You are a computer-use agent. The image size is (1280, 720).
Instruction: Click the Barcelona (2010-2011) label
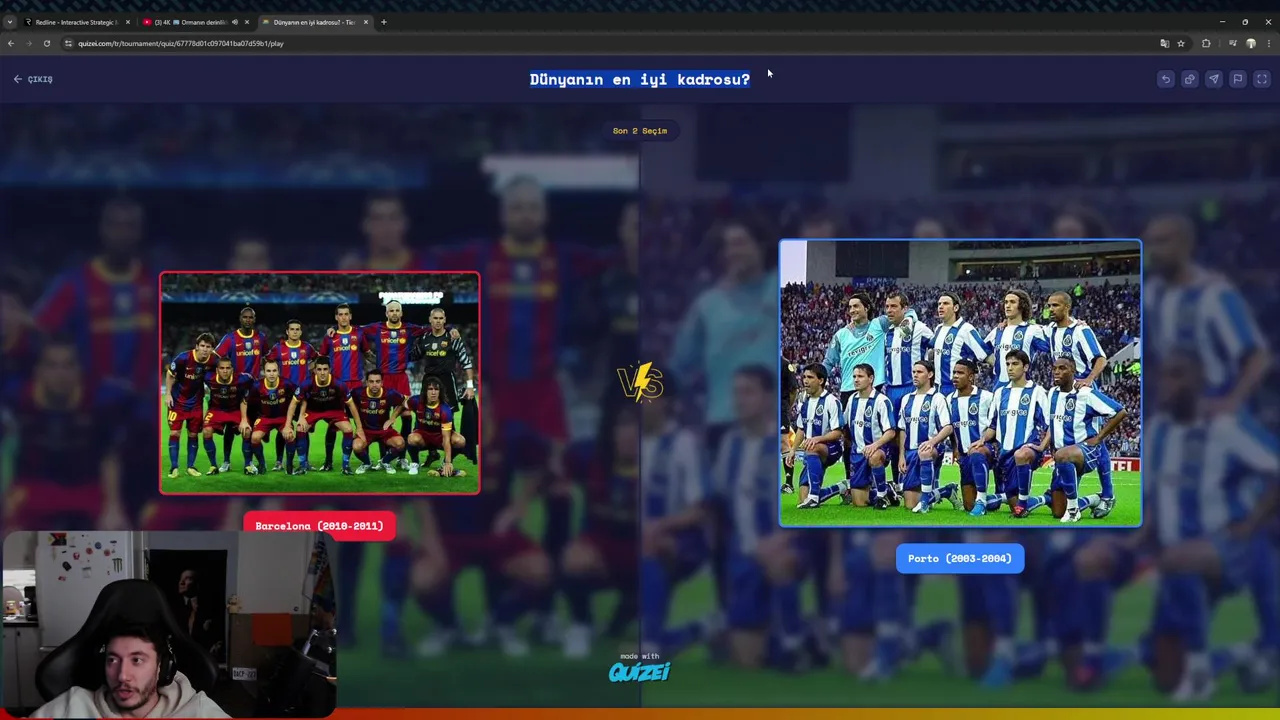(x=320, y=526)
